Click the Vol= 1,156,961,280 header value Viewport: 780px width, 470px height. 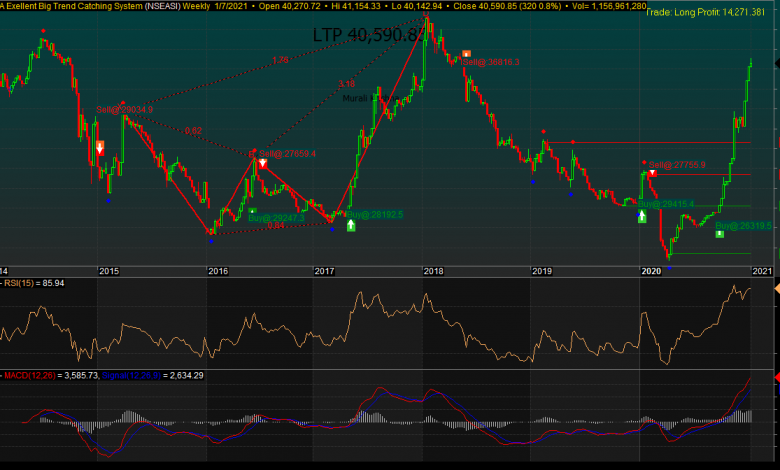(609, 6)
